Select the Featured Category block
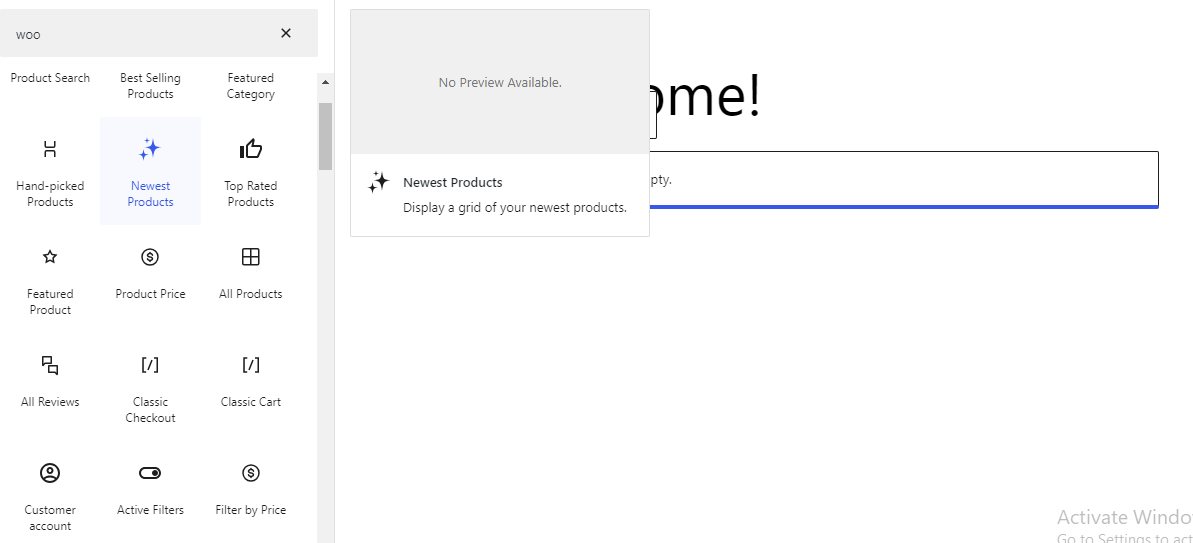The image size is (1193, 543). click(250, 86)
